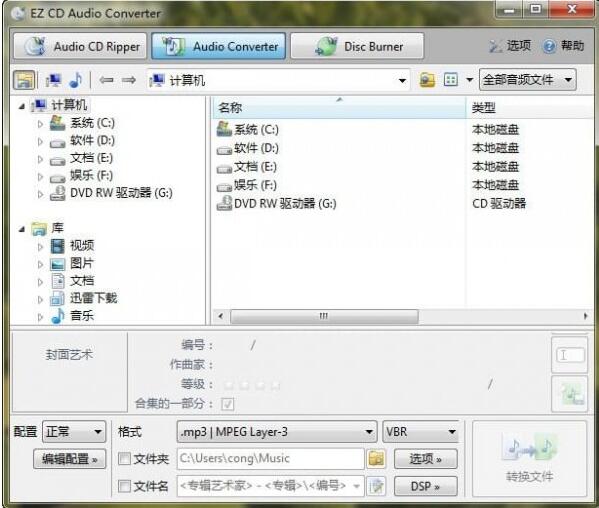Go back with the left arrow icon
599x508 pixels.
coord(106,80)
